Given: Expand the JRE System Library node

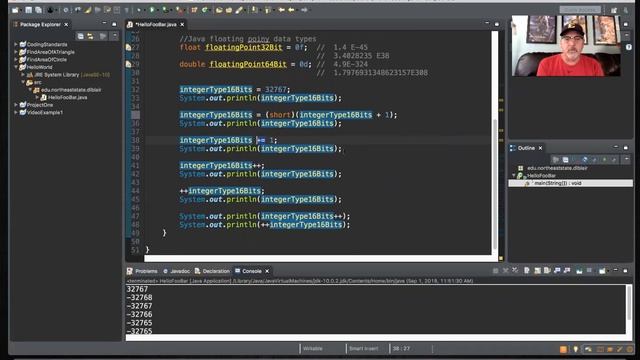Looking at the screenshot, I should pos(23,75).
